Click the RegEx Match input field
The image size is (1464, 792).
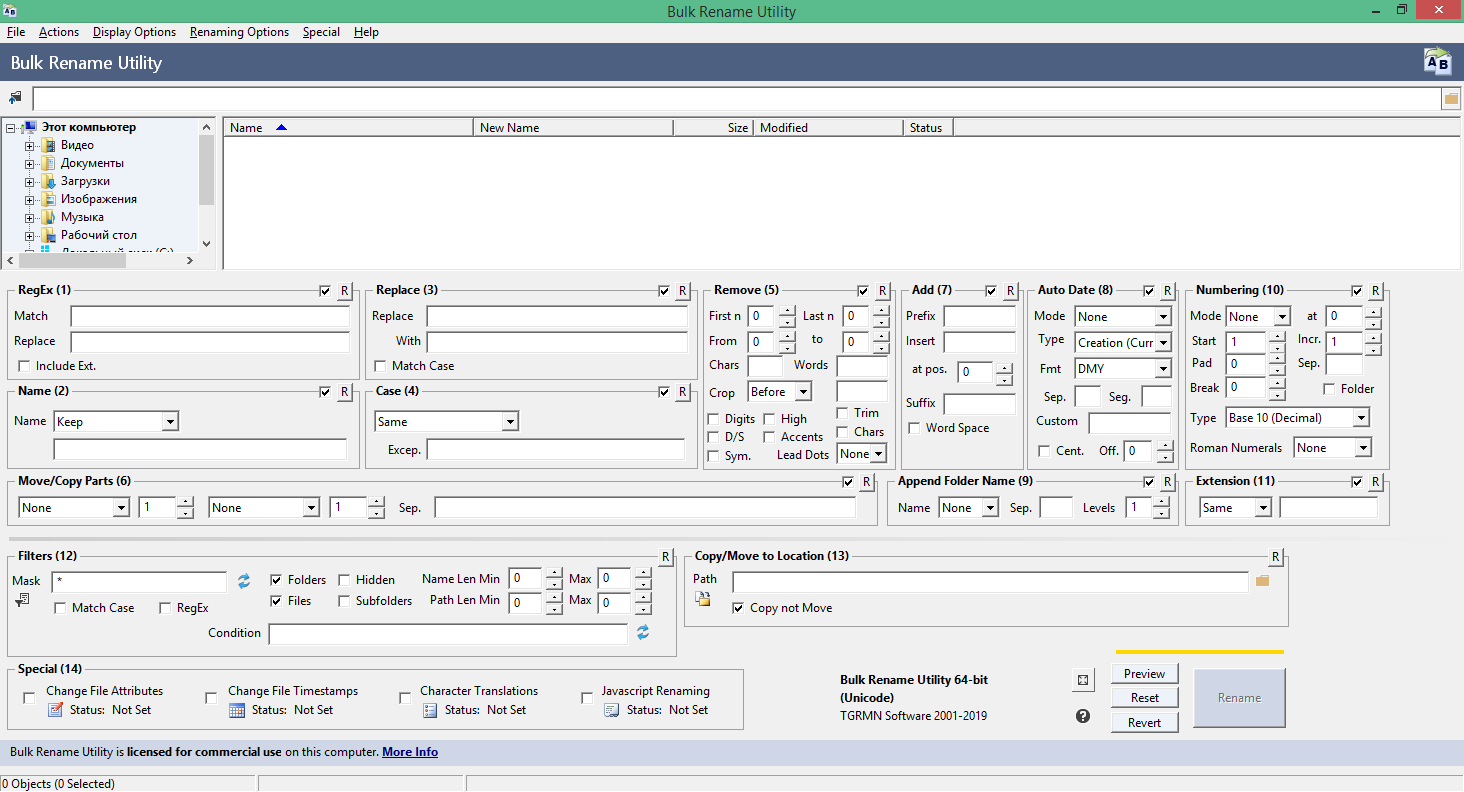[210, 317]
